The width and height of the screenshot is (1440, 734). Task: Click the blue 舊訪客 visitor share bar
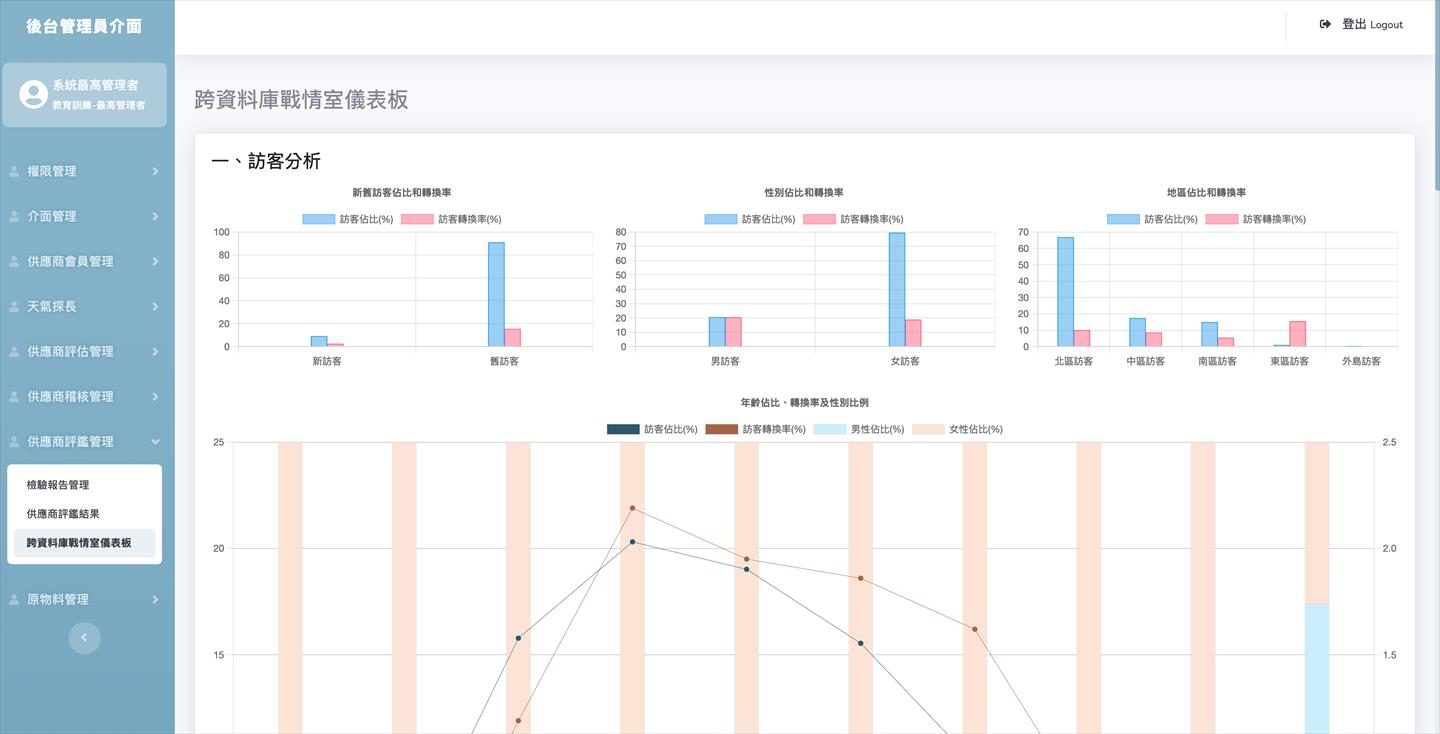coord(496,294)
